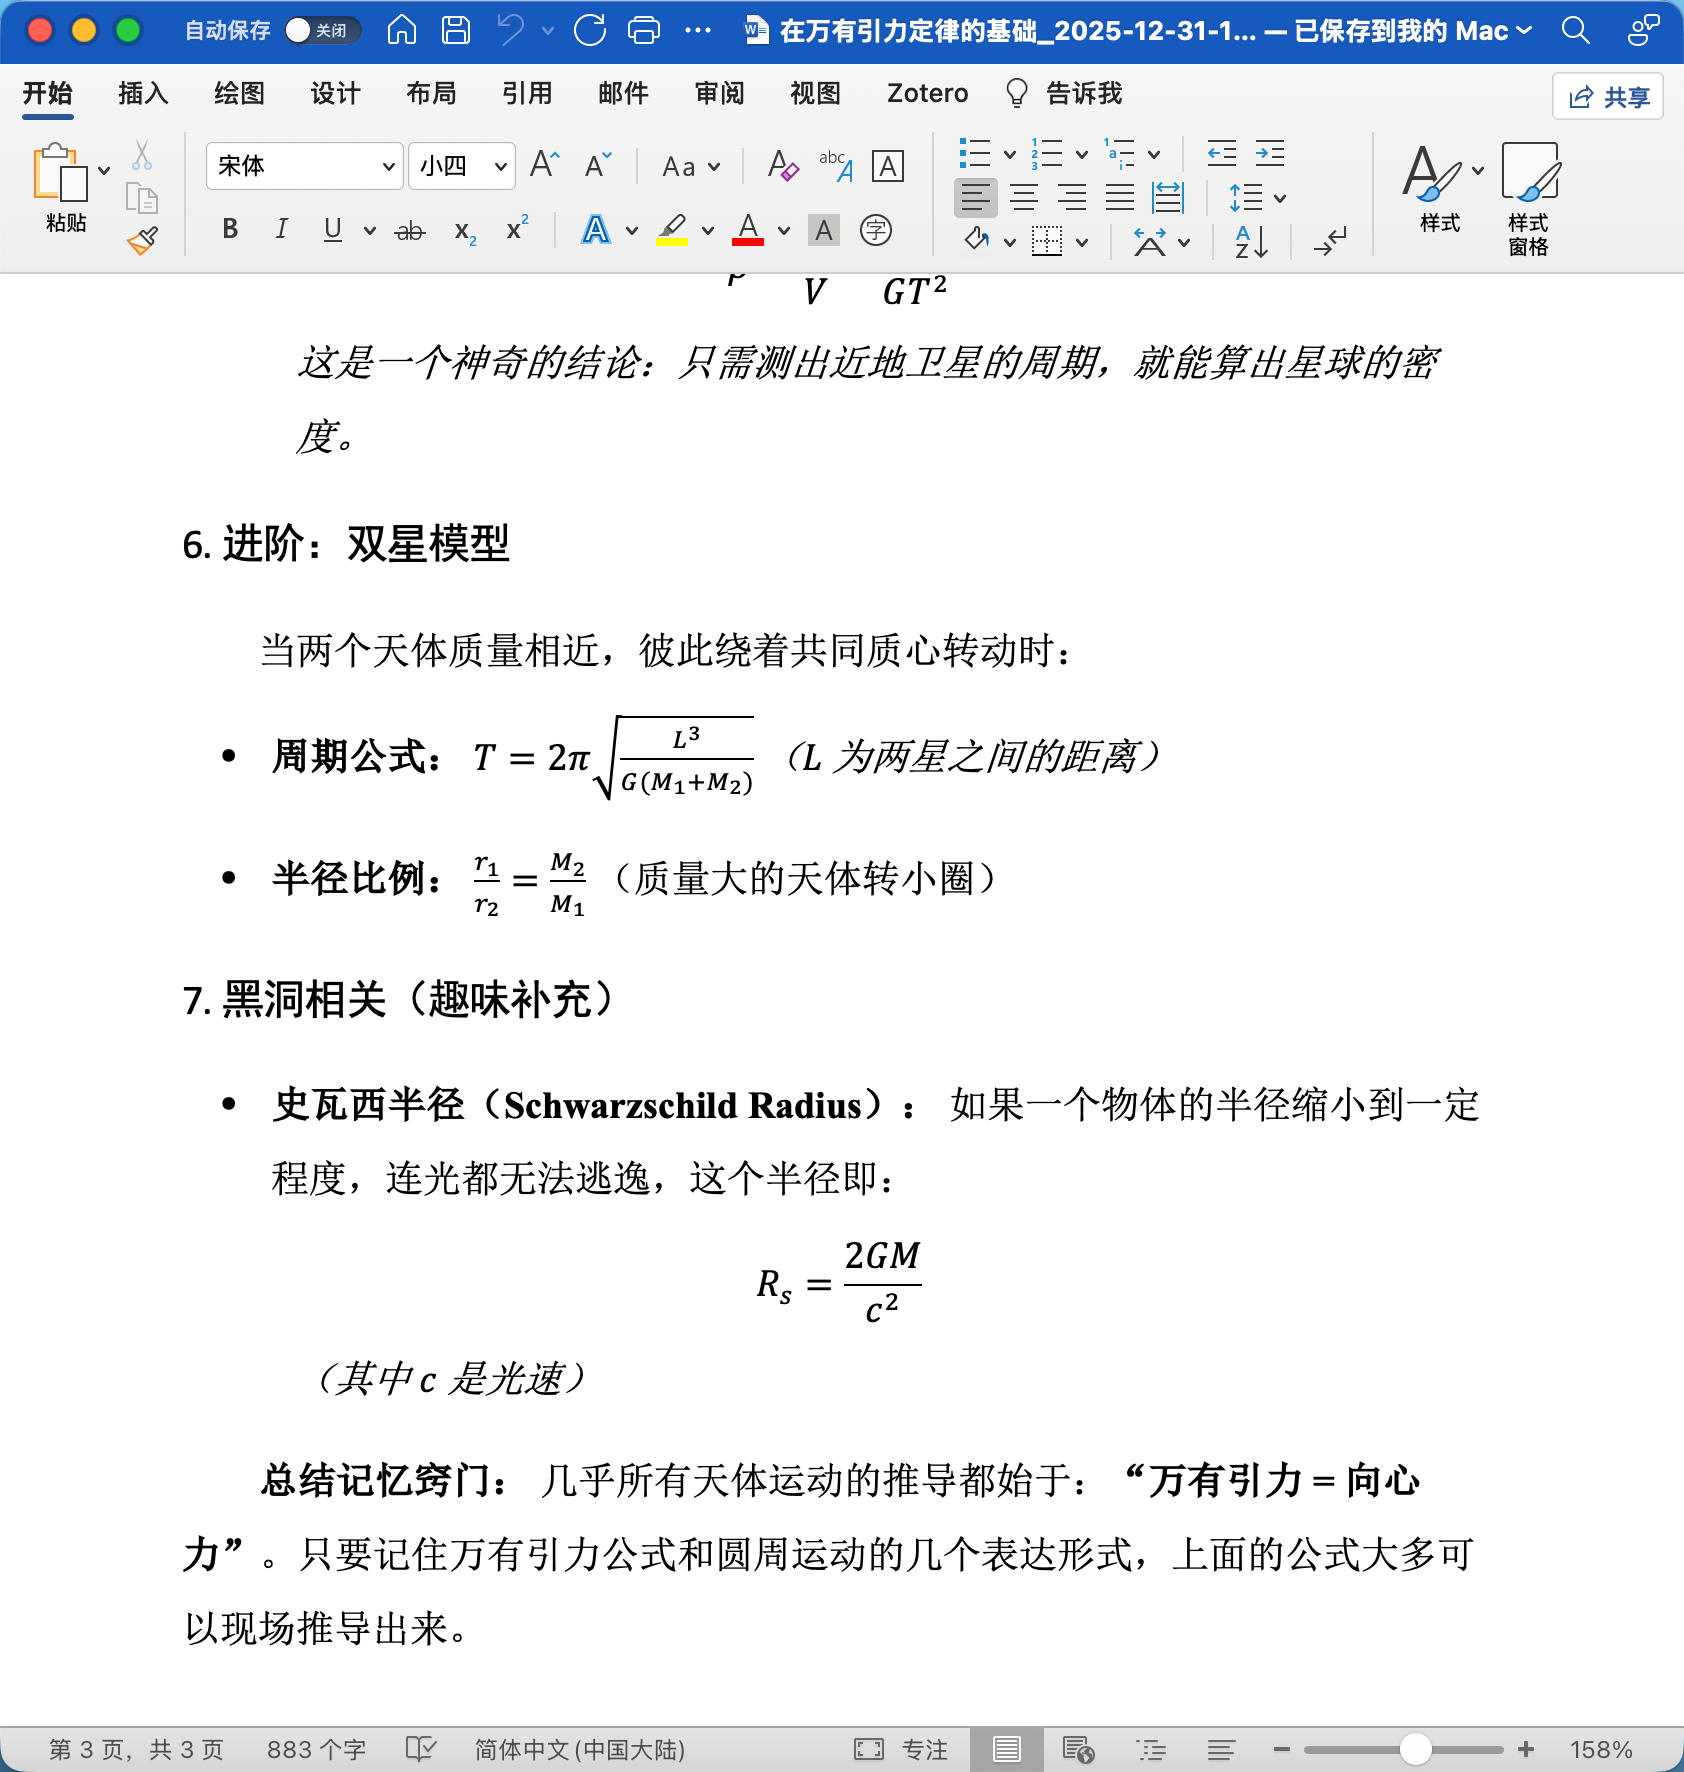Screen dimensions: 1684x1772
Task: Toggle bold formatting
Action: click(230, 230)
